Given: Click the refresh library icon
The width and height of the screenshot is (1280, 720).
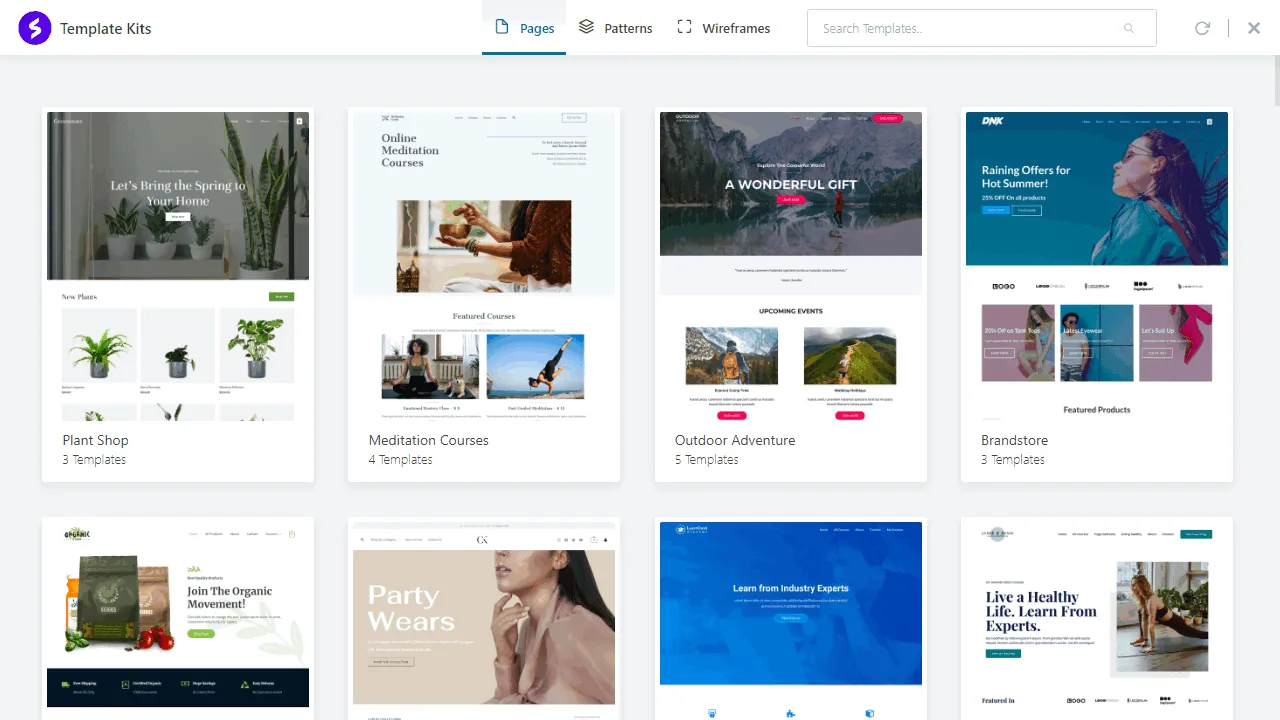Looking at the screenshot, I should [1203, 28].
